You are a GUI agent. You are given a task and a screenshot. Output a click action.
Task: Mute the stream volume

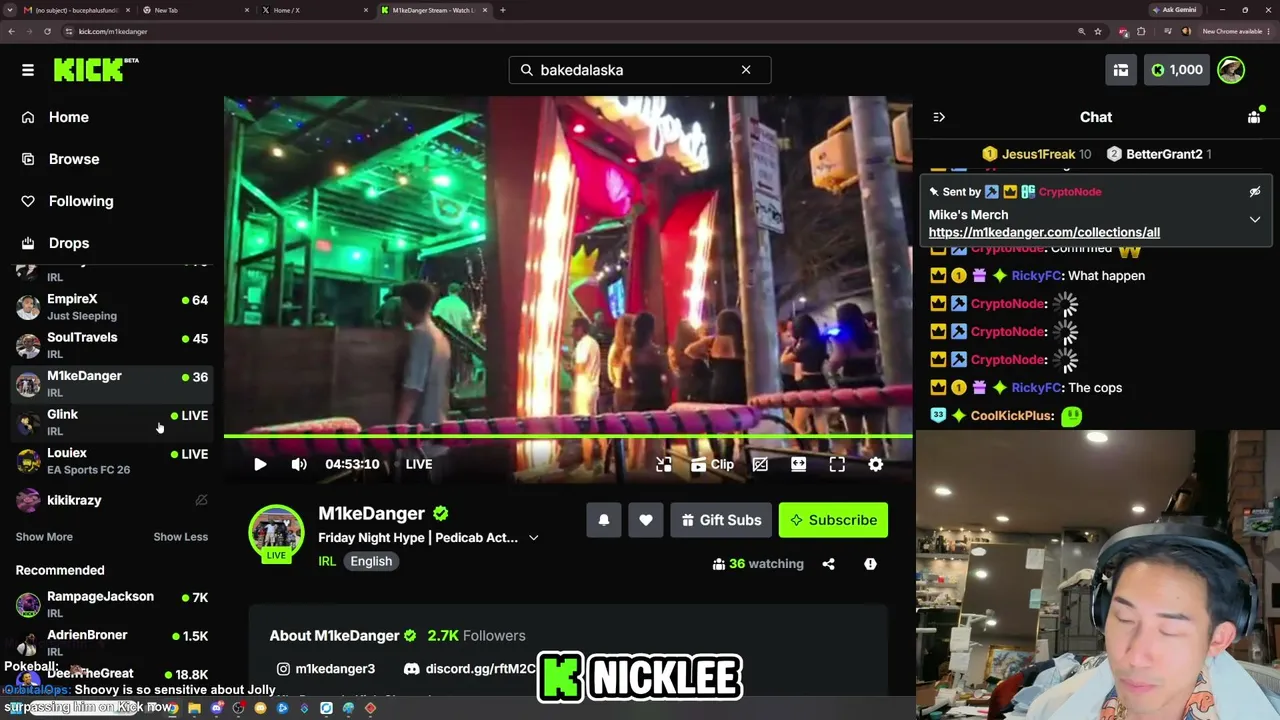[299, 464]
